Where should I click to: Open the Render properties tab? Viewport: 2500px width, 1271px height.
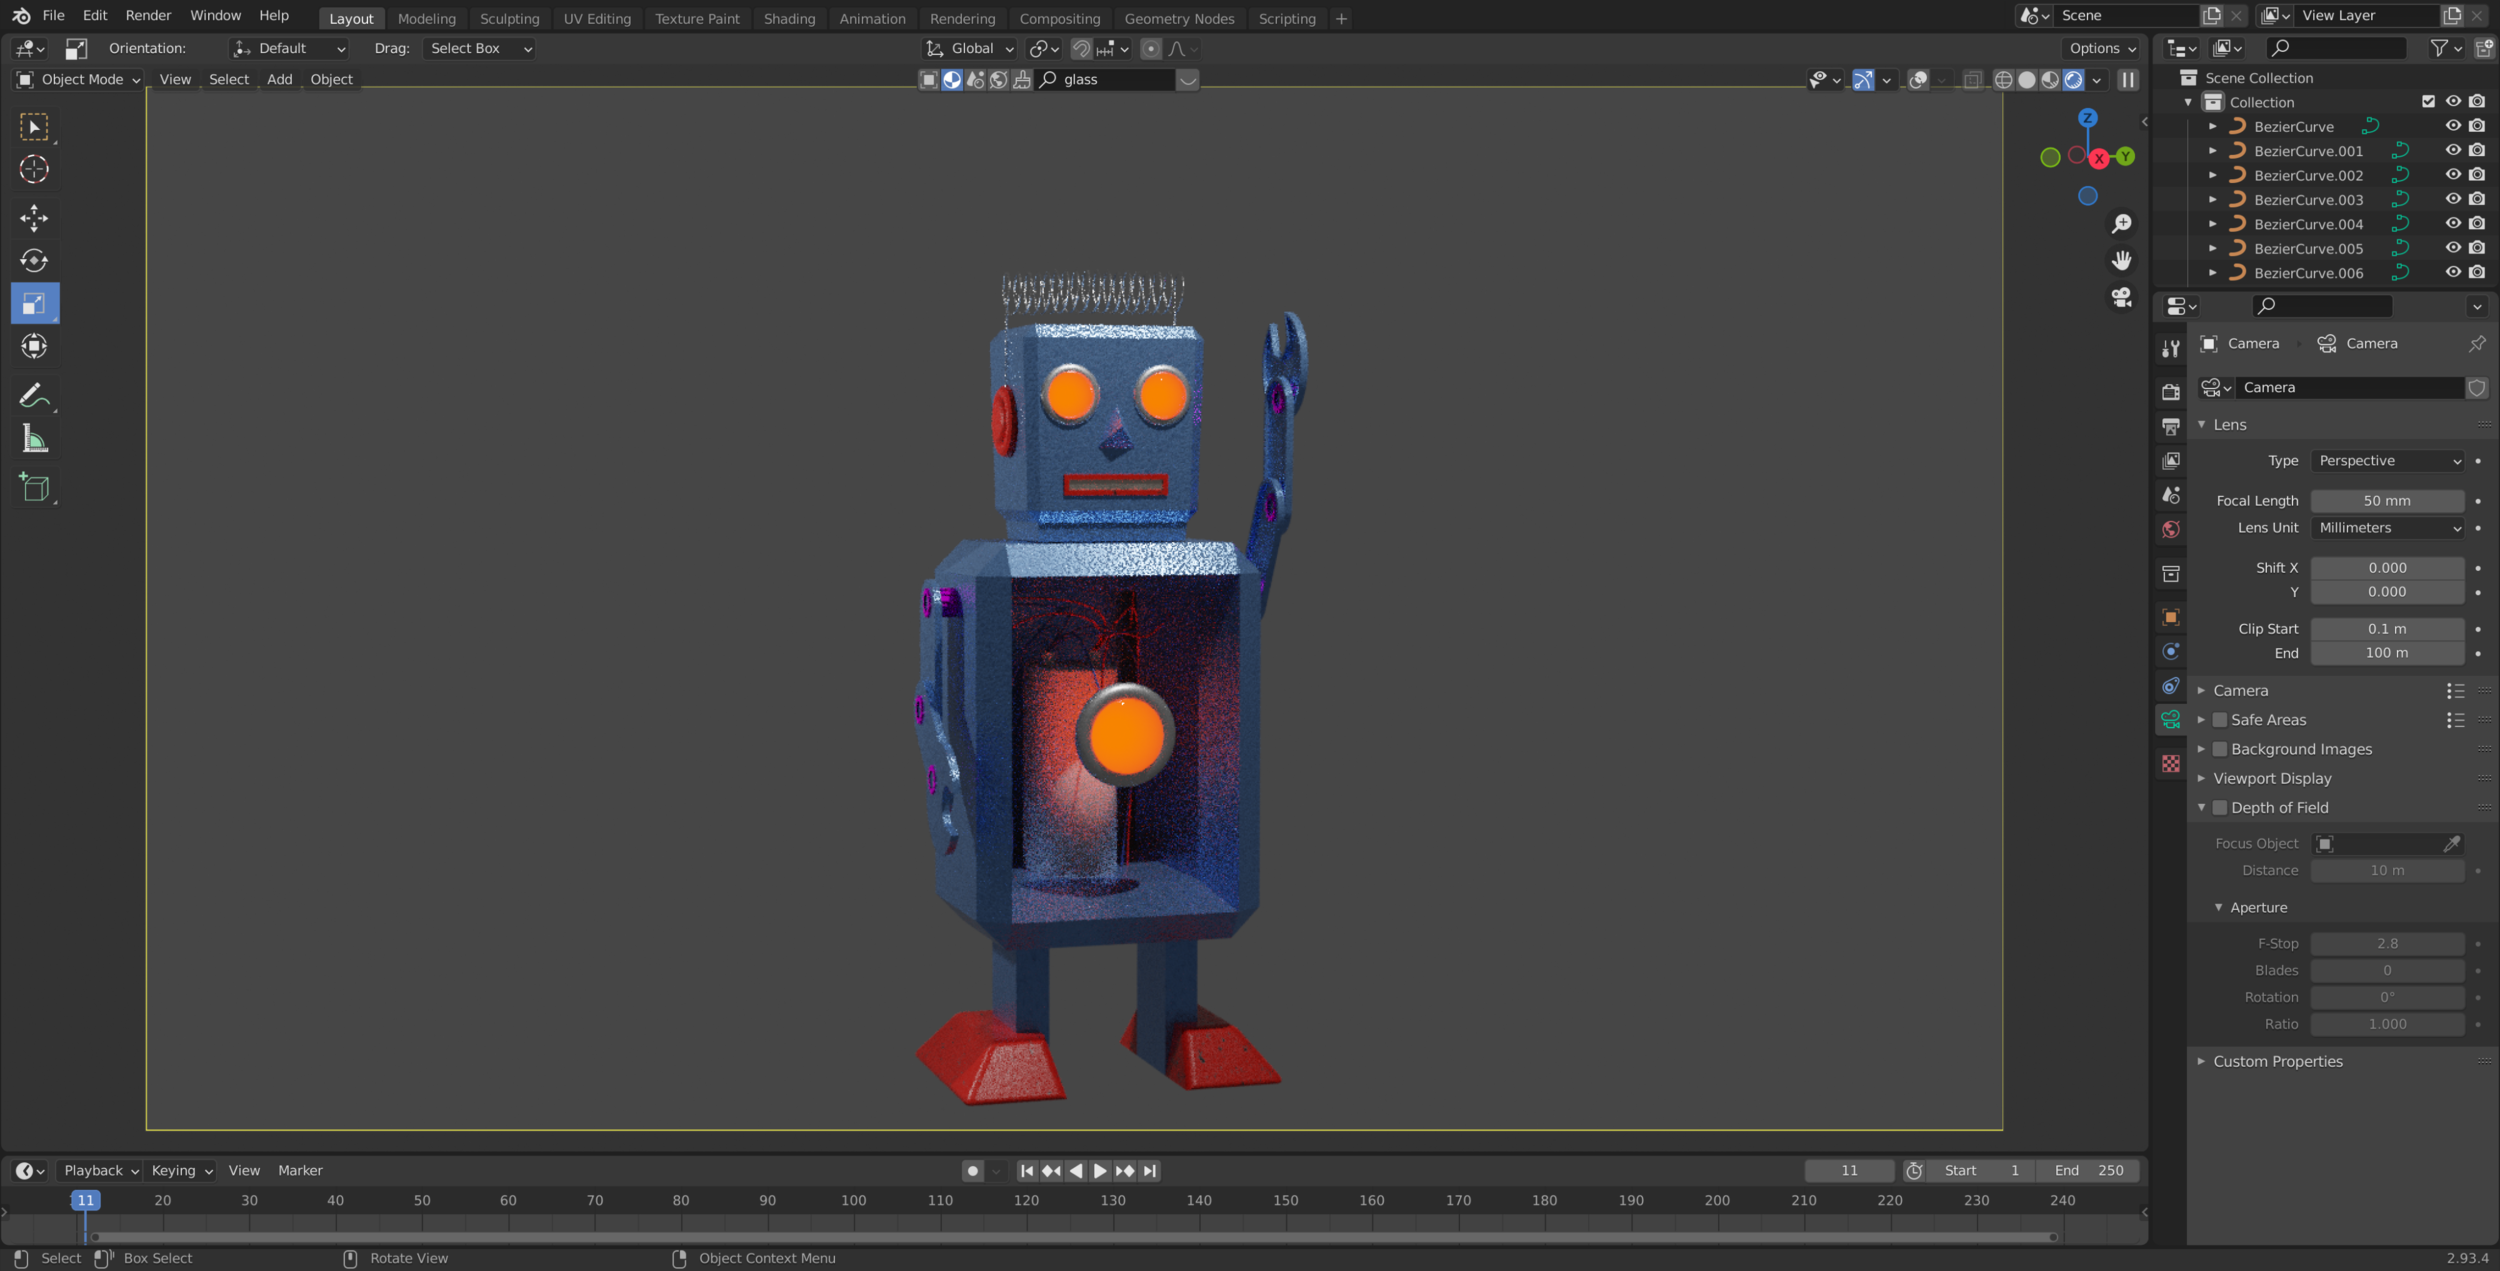tap(2170, 391)
